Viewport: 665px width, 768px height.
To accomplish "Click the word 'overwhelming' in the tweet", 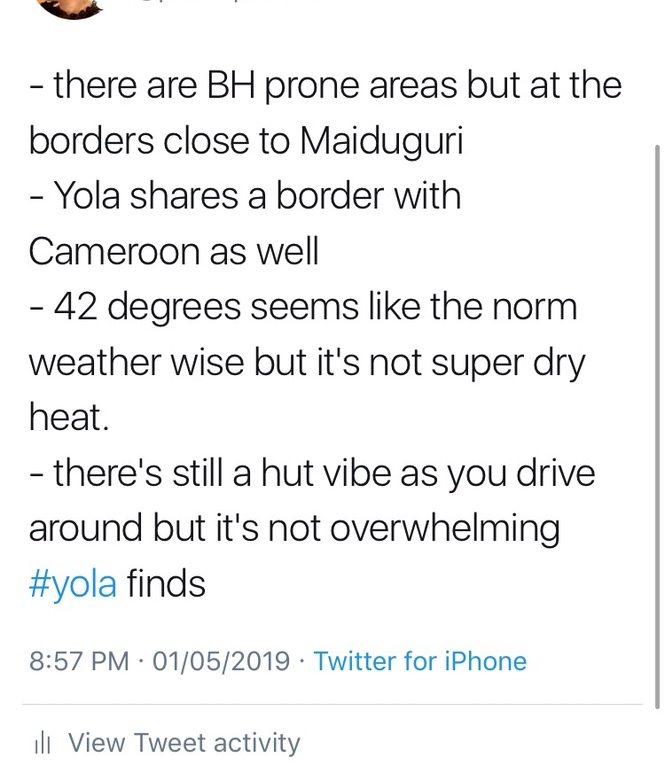I will [445, 529].
